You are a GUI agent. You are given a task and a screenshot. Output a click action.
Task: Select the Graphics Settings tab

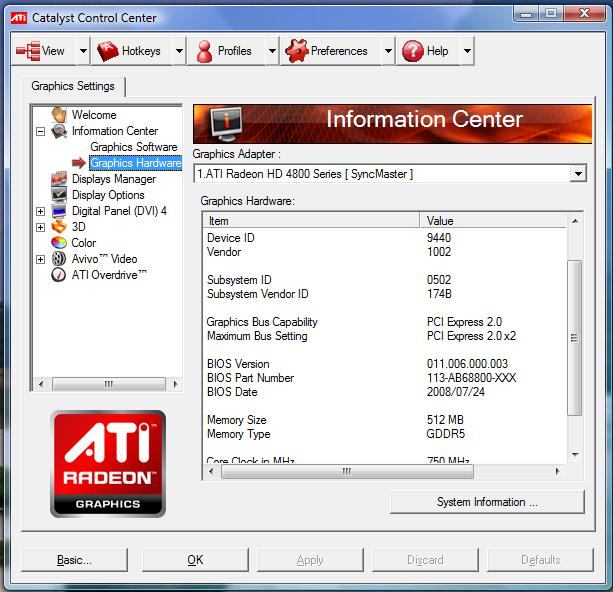pos(73,86)
